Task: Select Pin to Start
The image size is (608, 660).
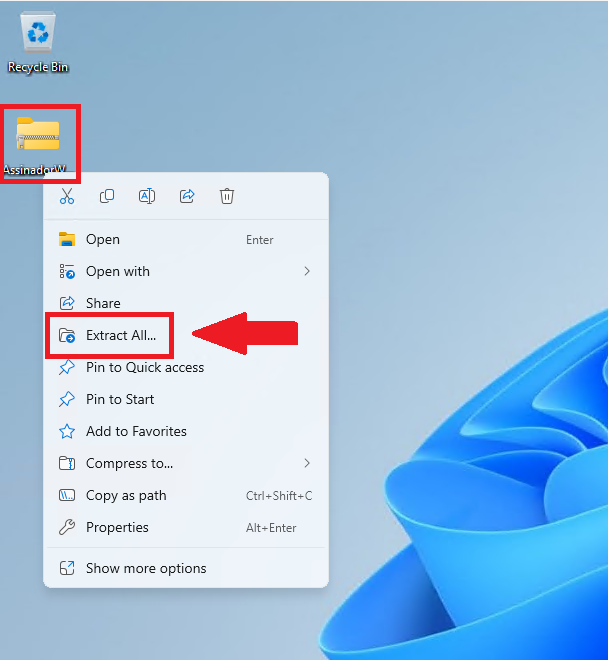Action: click(186, 399)
